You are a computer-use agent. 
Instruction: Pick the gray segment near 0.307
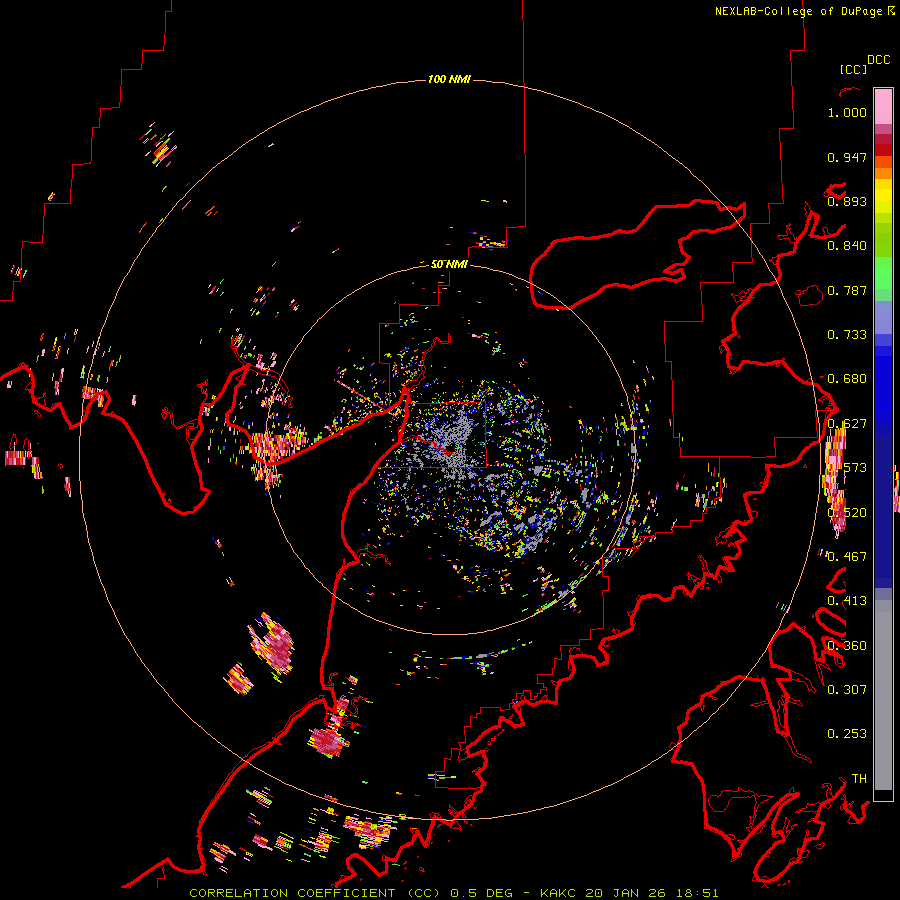point(883,700)
